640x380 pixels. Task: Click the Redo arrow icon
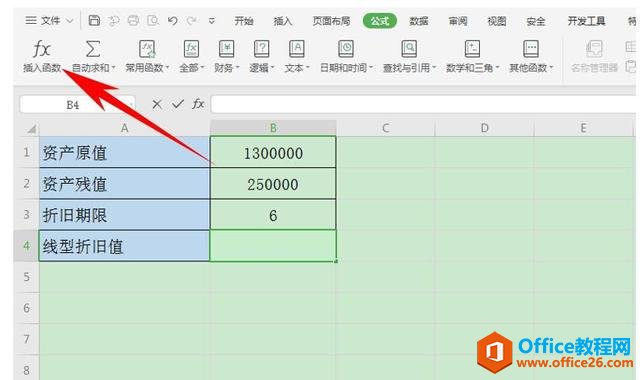click(x=191, y=20)
